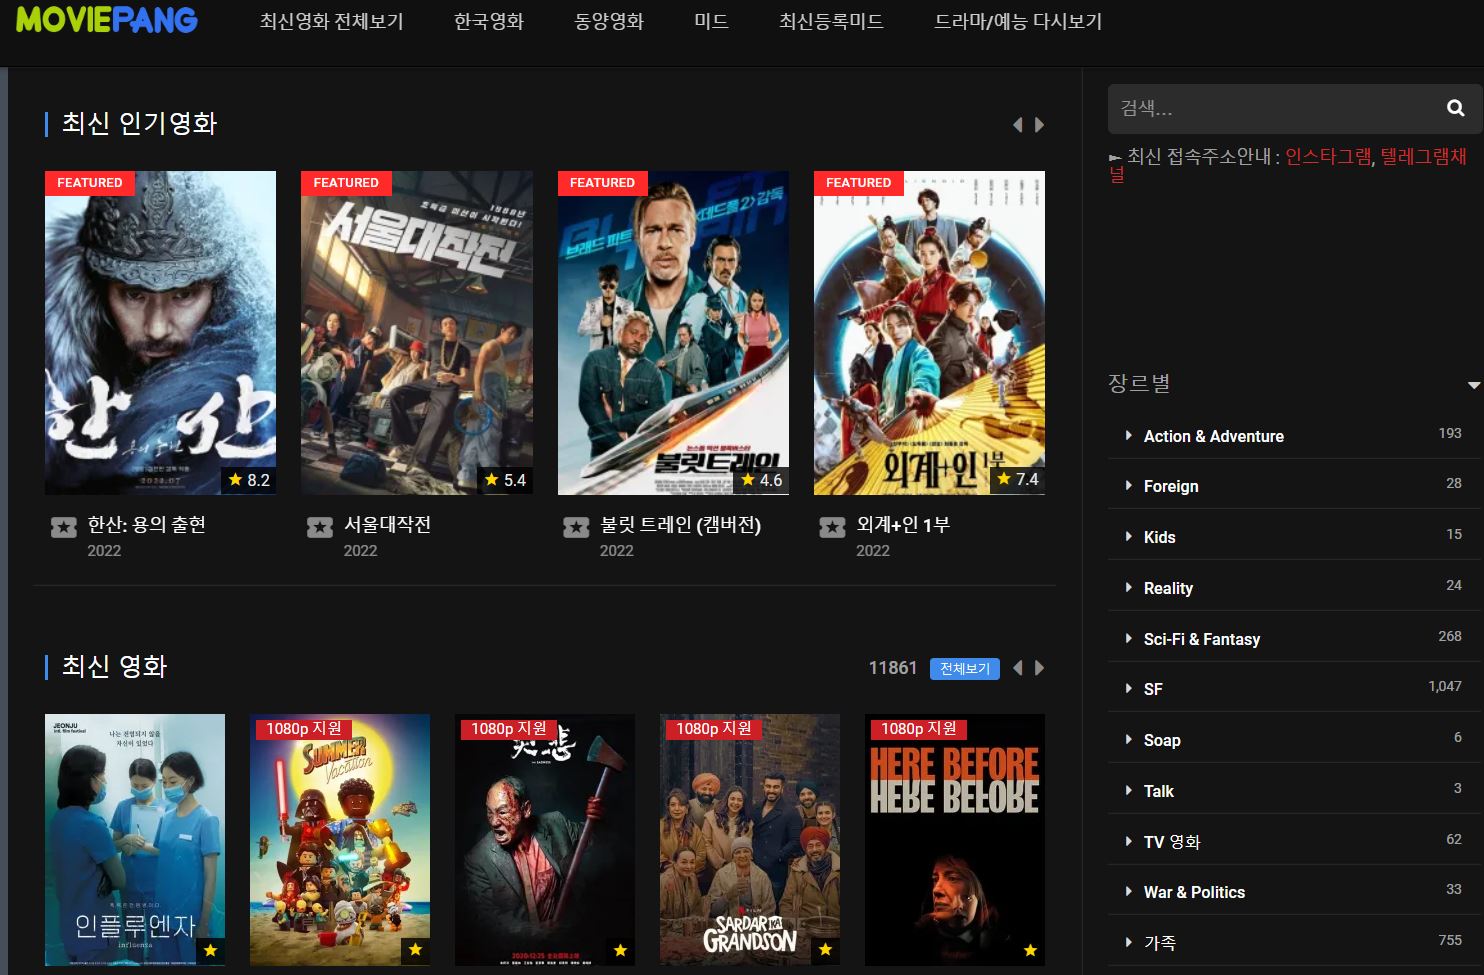Click the star icon beside 한산: 용의 출현
Viewport: 1484px width, 975px height.
[64, 527]
